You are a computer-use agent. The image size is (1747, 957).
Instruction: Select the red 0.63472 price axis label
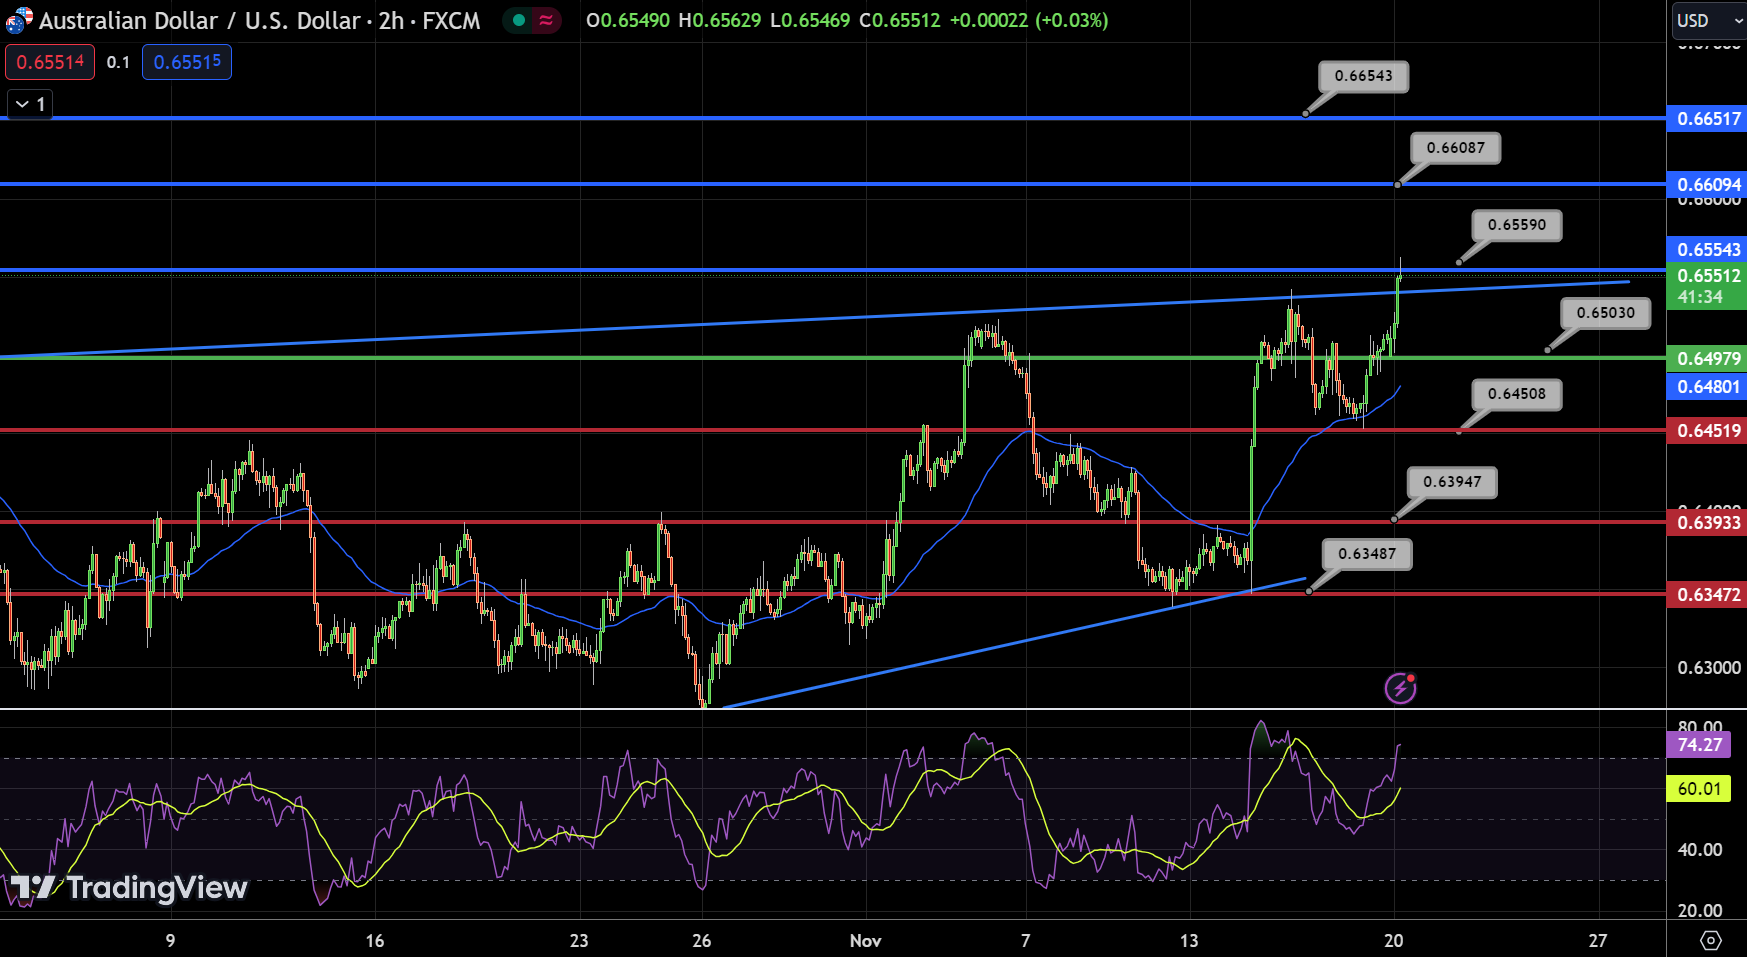pyautogui.click(x=1707, y=594)
